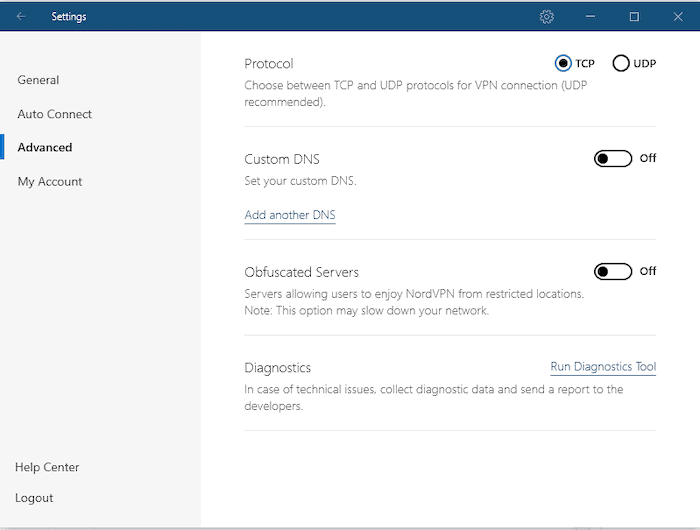Screen dimensions: 700x530
Task: Open the Help Center
Action: [x=47, y=467]
